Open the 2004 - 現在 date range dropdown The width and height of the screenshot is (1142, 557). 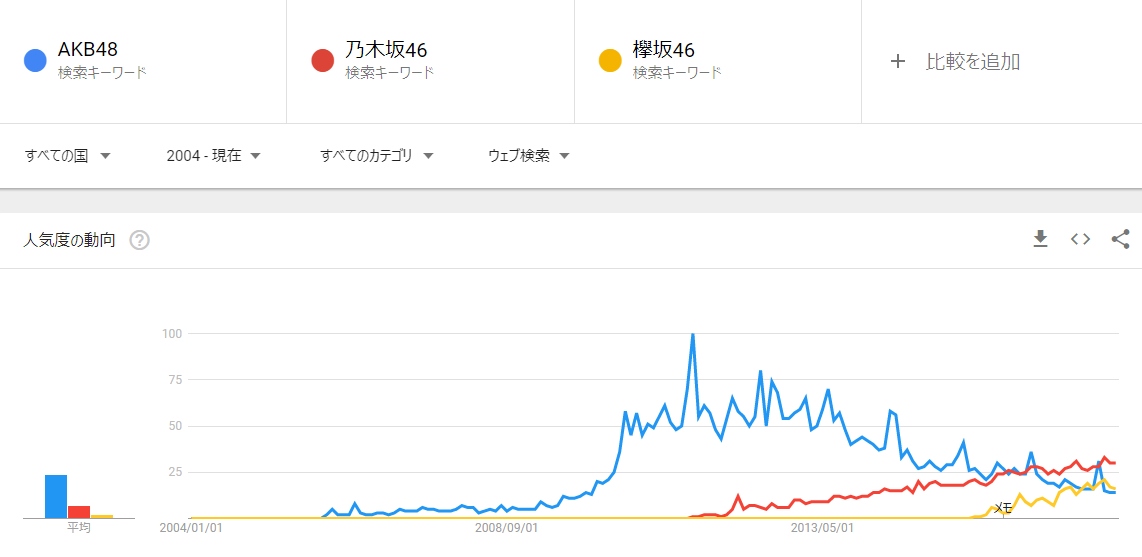point(213,155)
